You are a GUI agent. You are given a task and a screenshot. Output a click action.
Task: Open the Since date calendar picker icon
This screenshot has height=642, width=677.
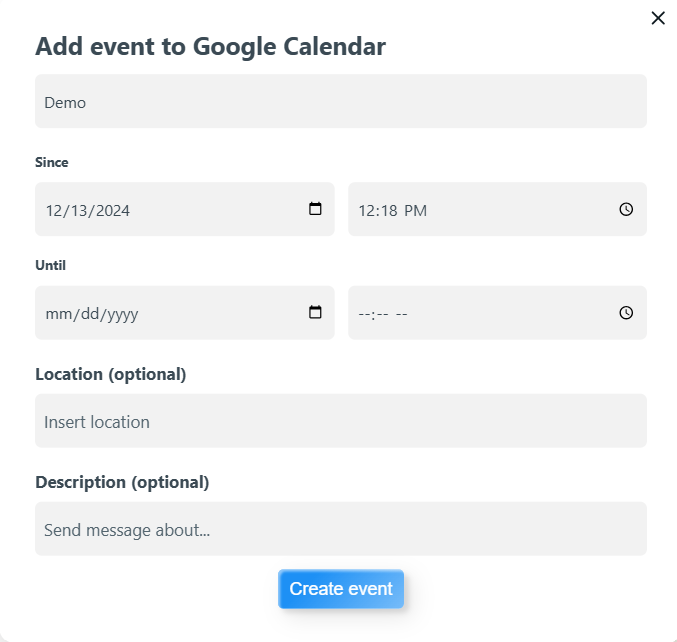coord(315,209)
